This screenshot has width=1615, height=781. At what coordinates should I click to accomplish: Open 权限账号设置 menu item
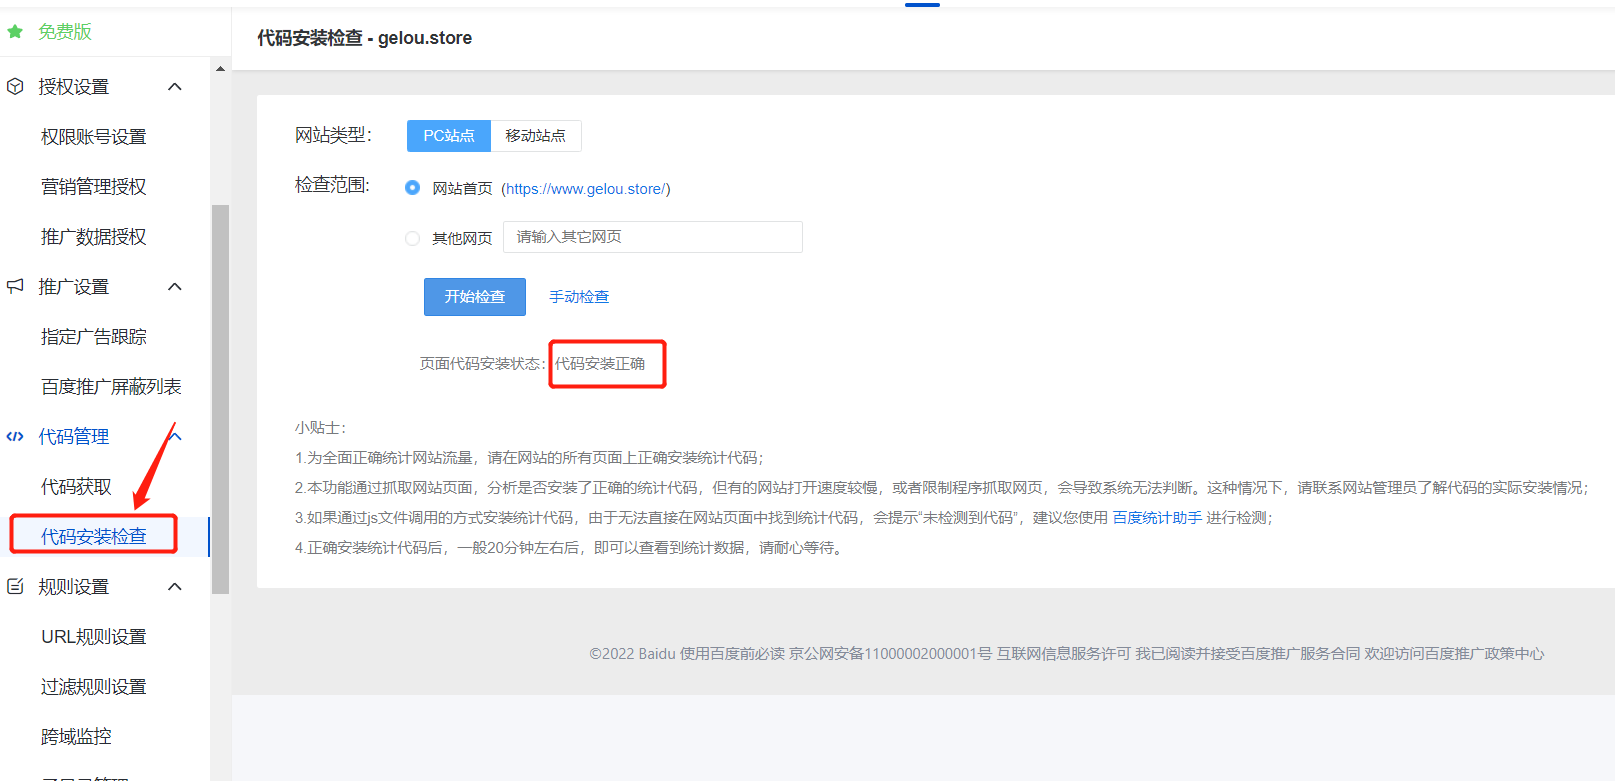[x=94, y=137]
